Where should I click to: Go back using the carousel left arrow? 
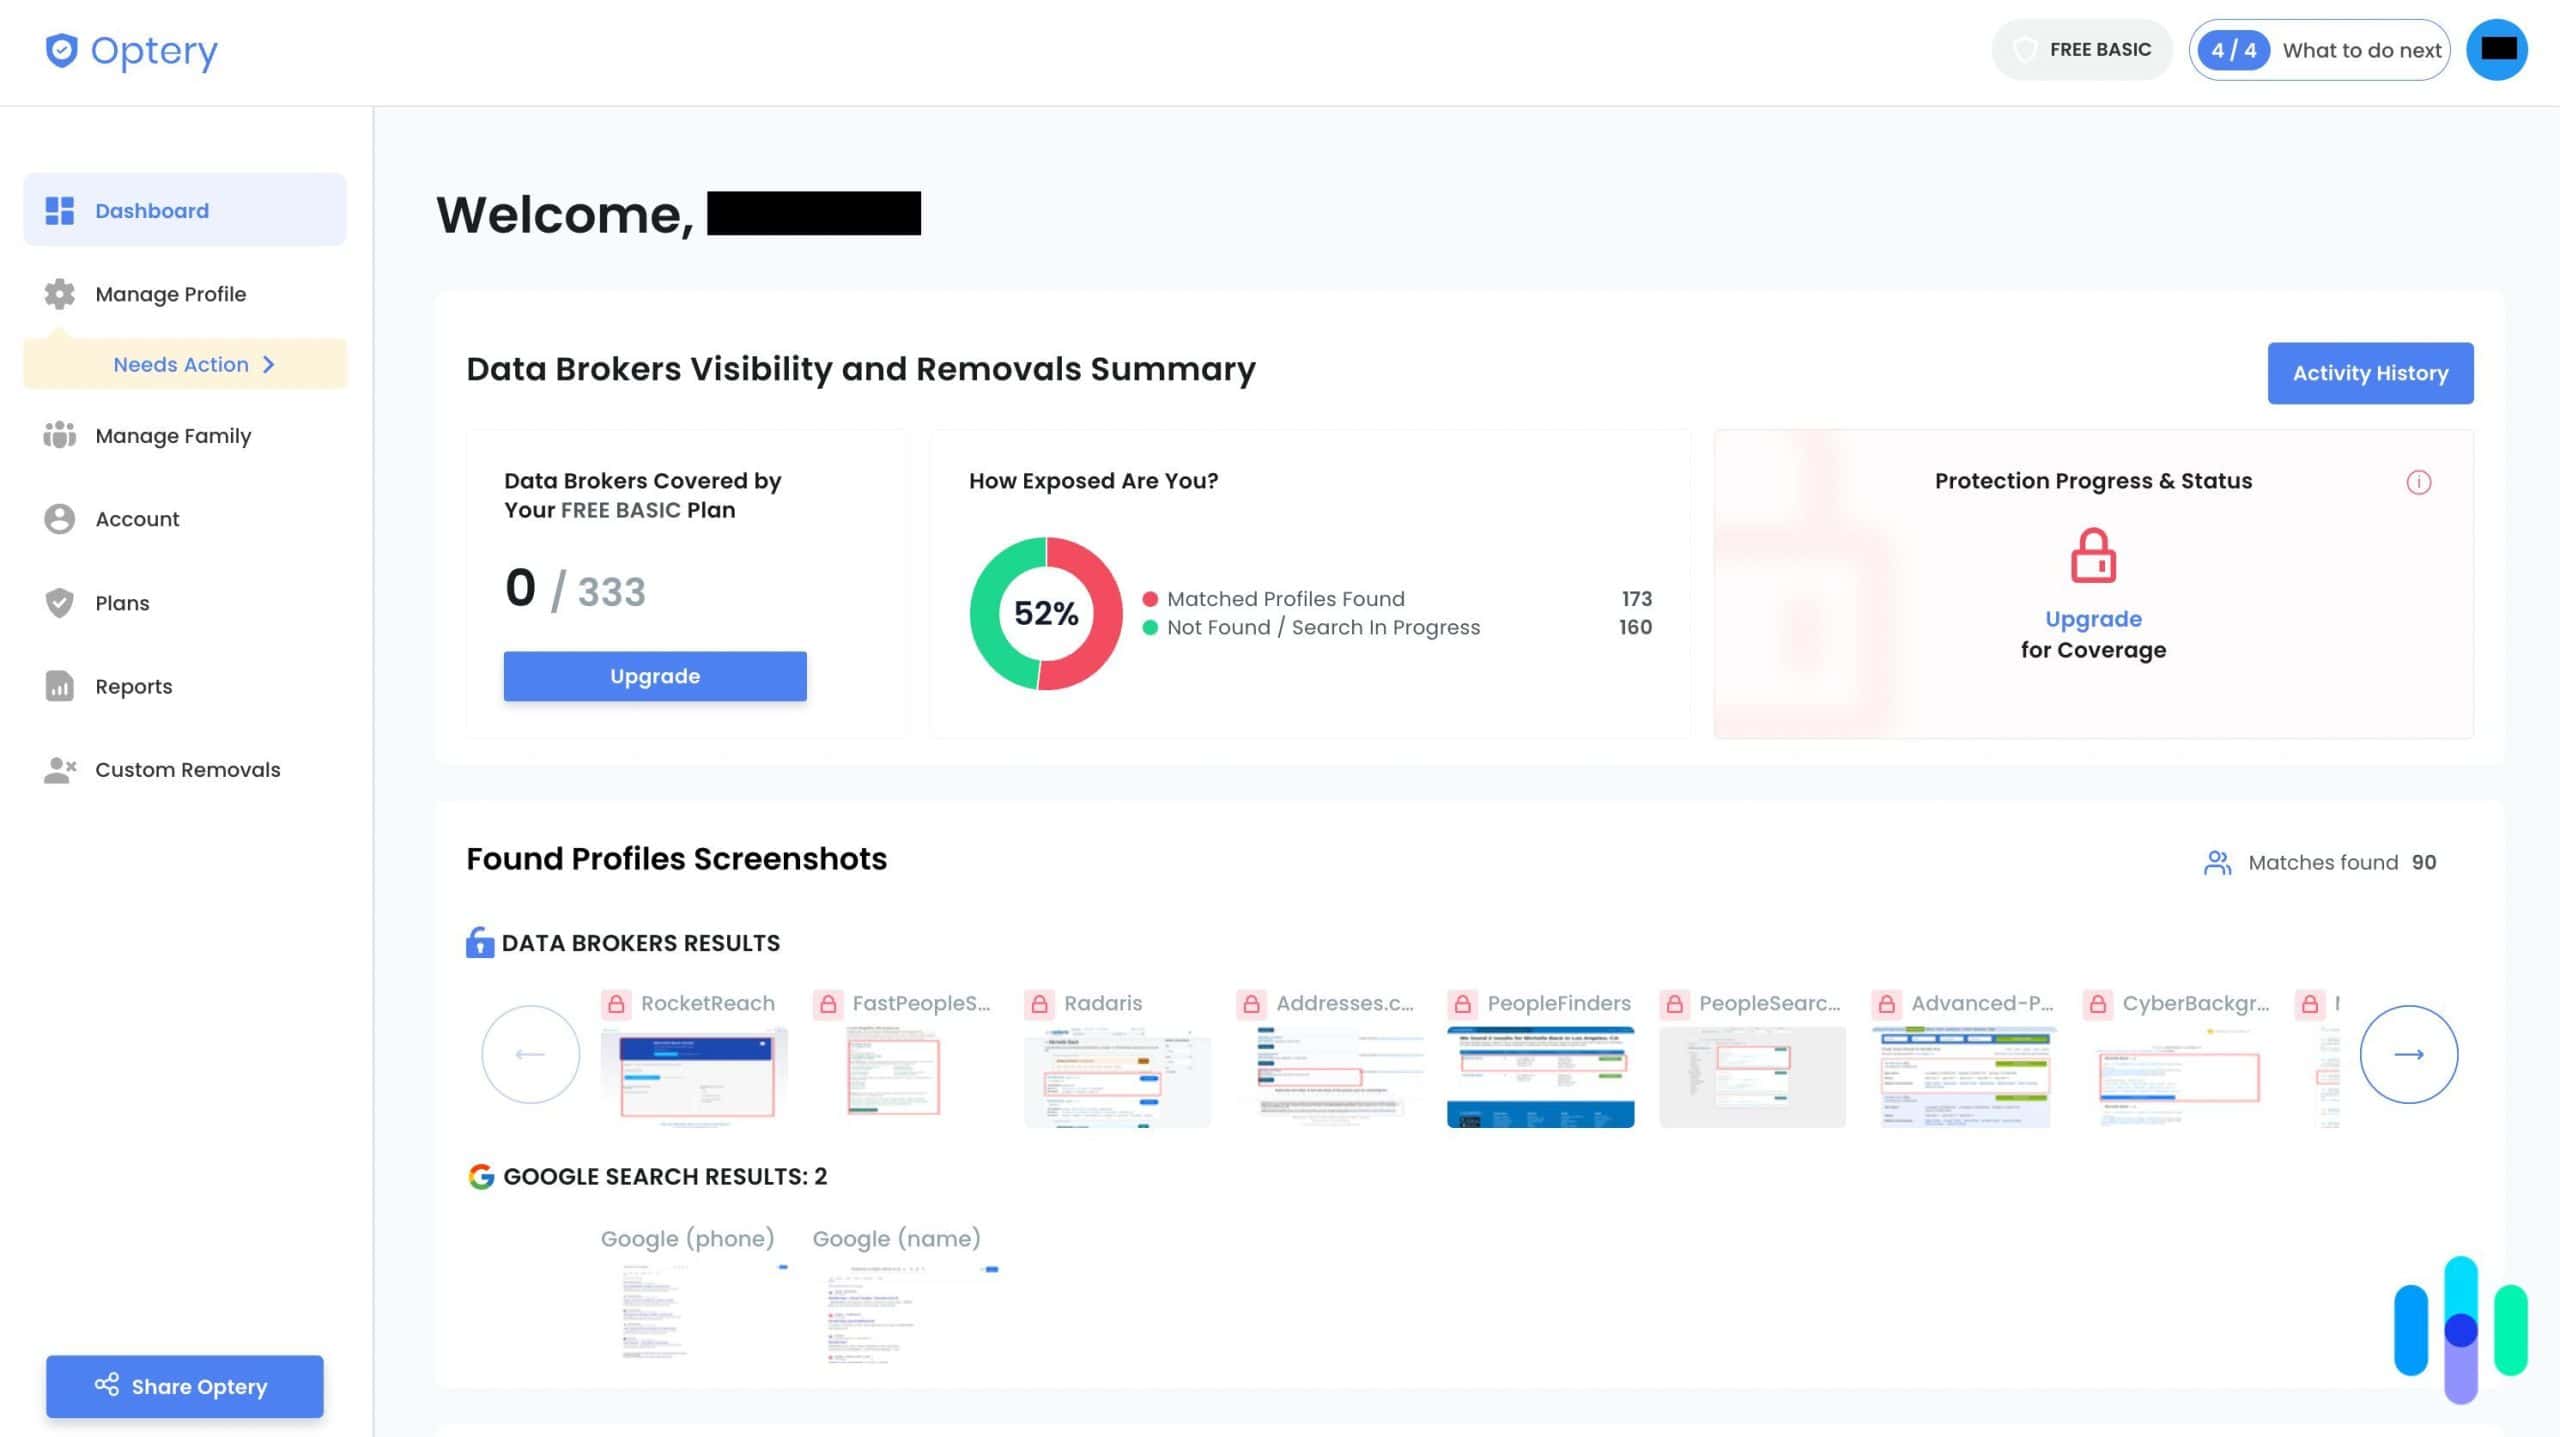530,1054
